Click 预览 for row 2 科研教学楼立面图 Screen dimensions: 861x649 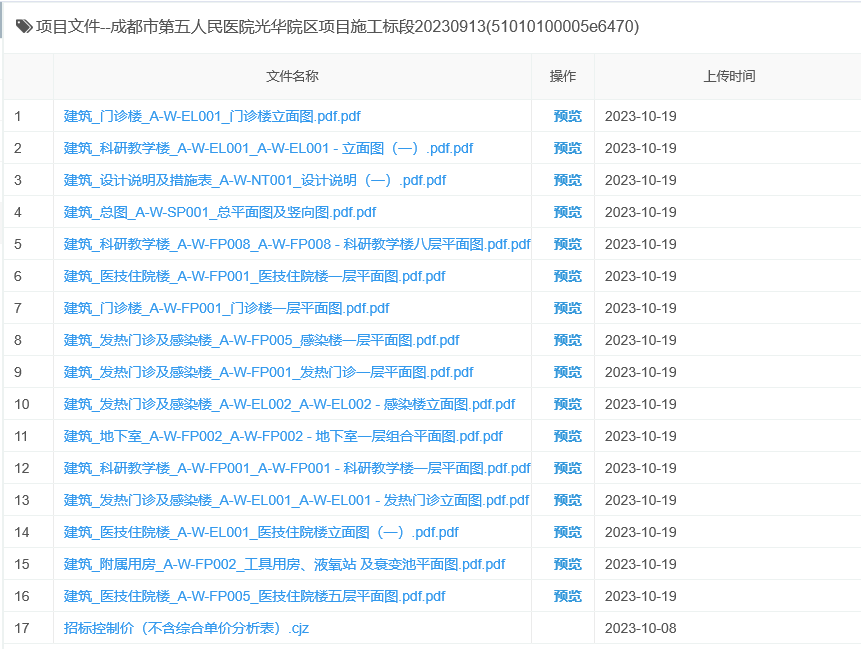567,148
